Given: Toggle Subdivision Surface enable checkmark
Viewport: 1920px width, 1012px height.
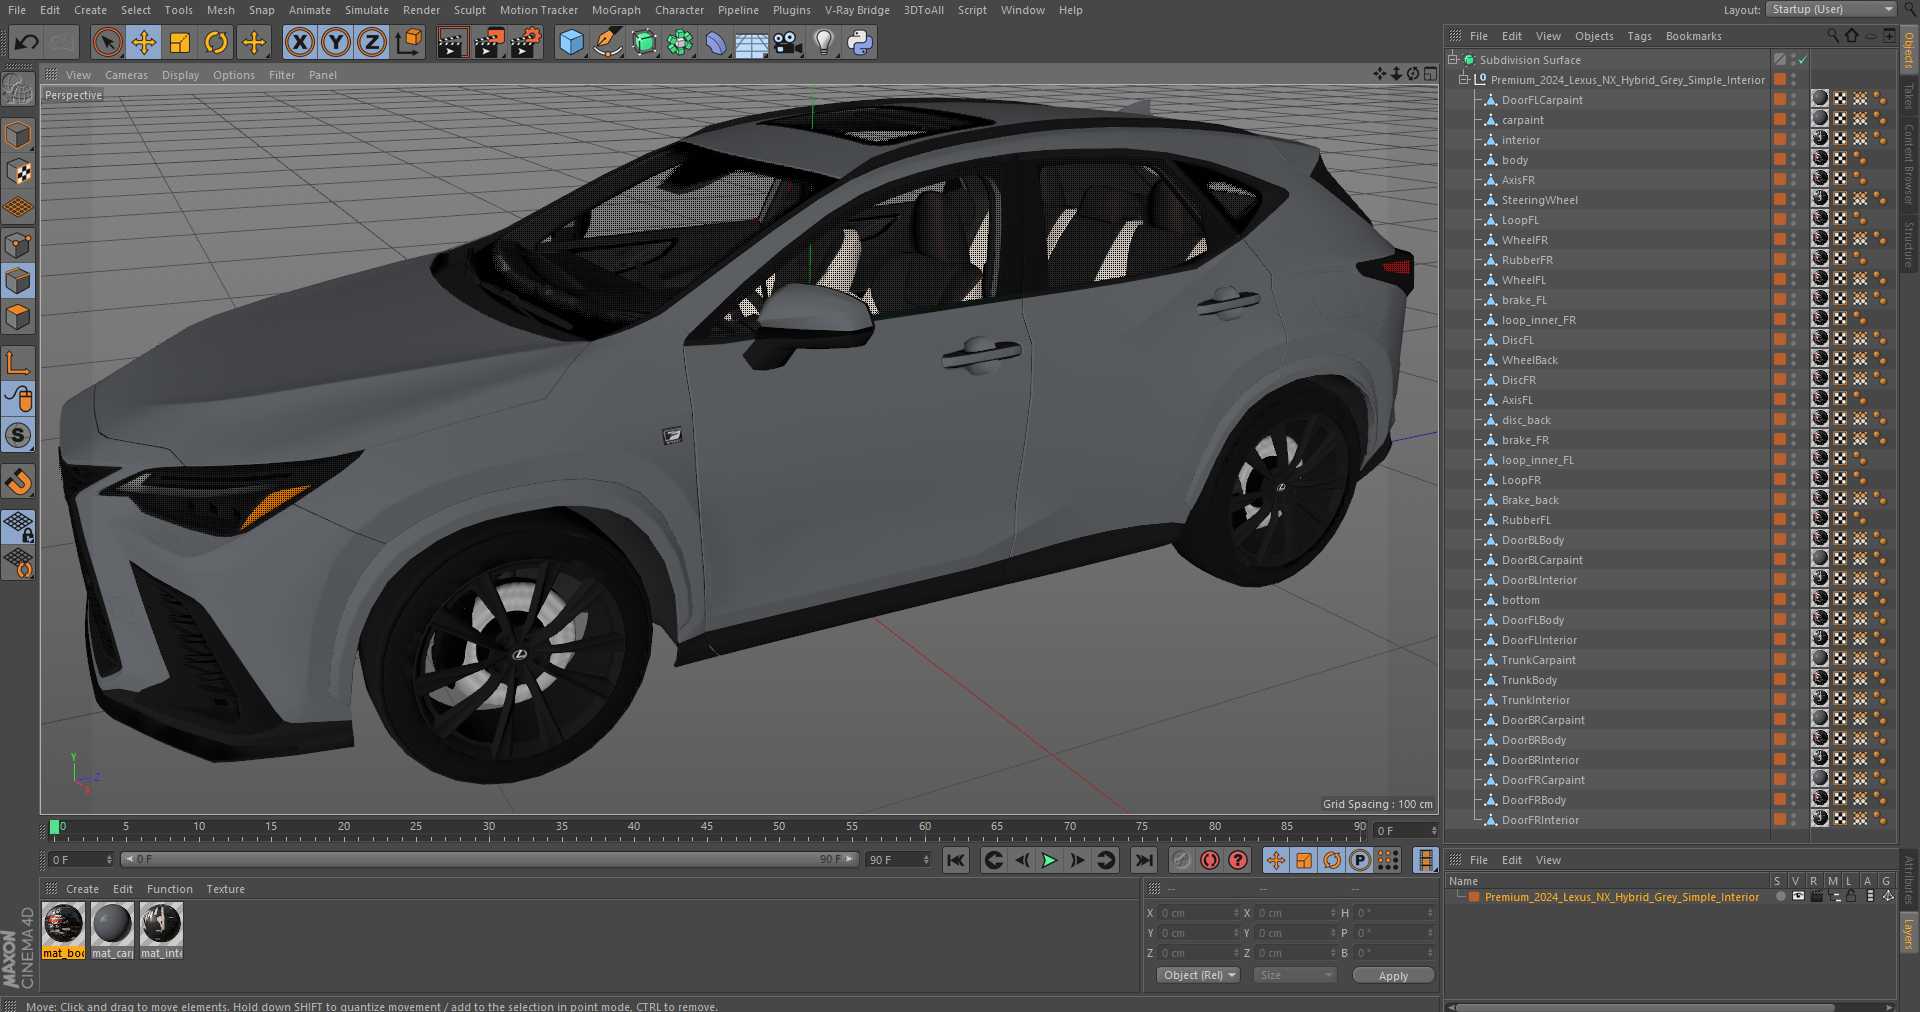Looking at the screenshot, I should (x=1802, y=60).
